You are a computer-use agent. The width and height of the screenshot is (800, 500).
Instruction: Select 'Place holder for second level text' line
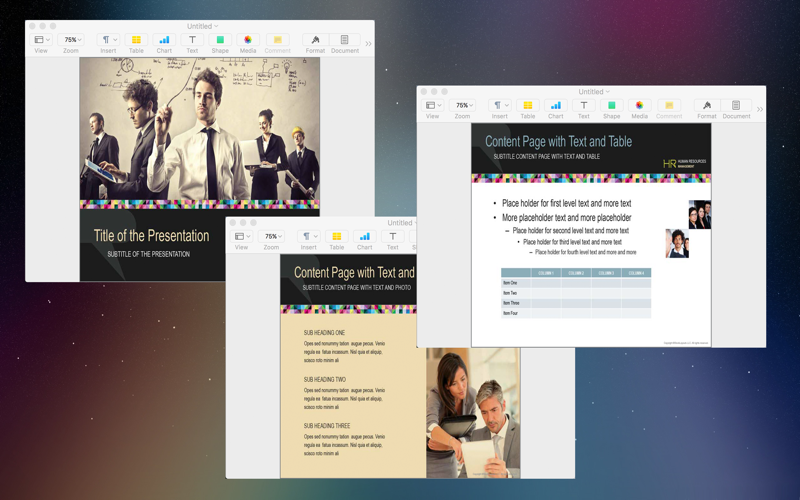[x=570, y=231]
